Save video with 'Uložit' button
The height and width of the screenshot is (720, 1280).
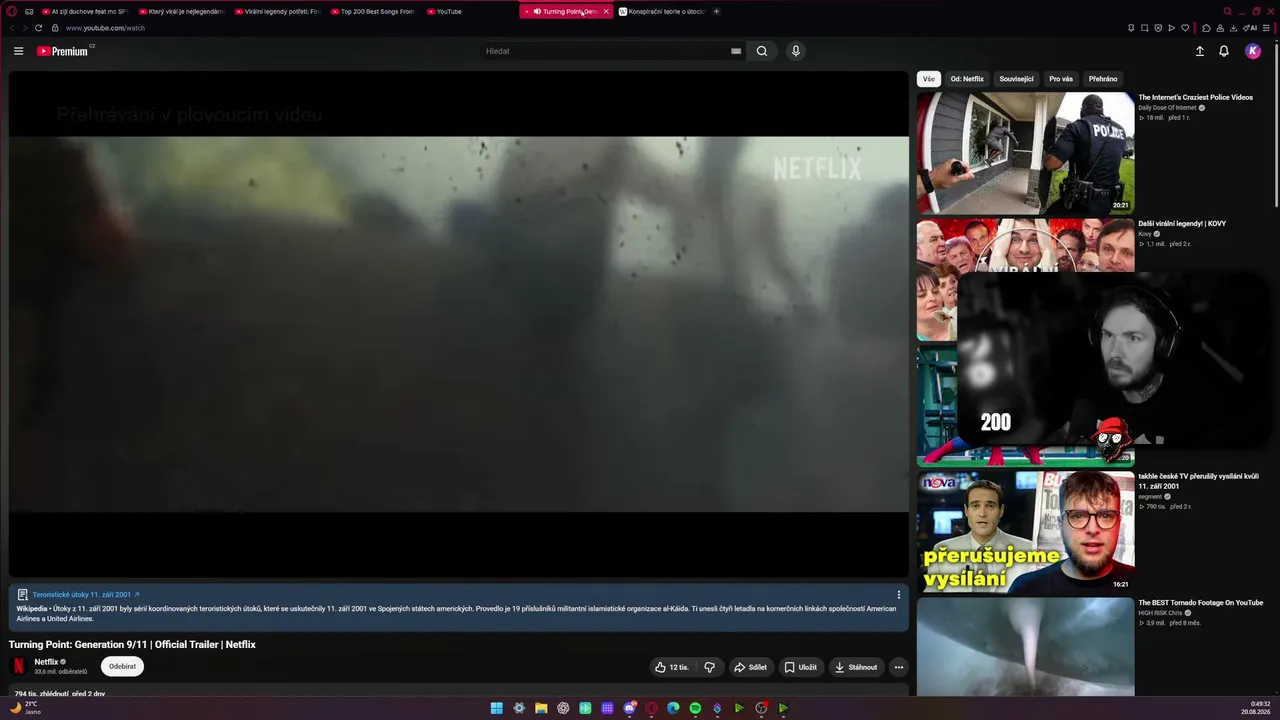[800, 667]
